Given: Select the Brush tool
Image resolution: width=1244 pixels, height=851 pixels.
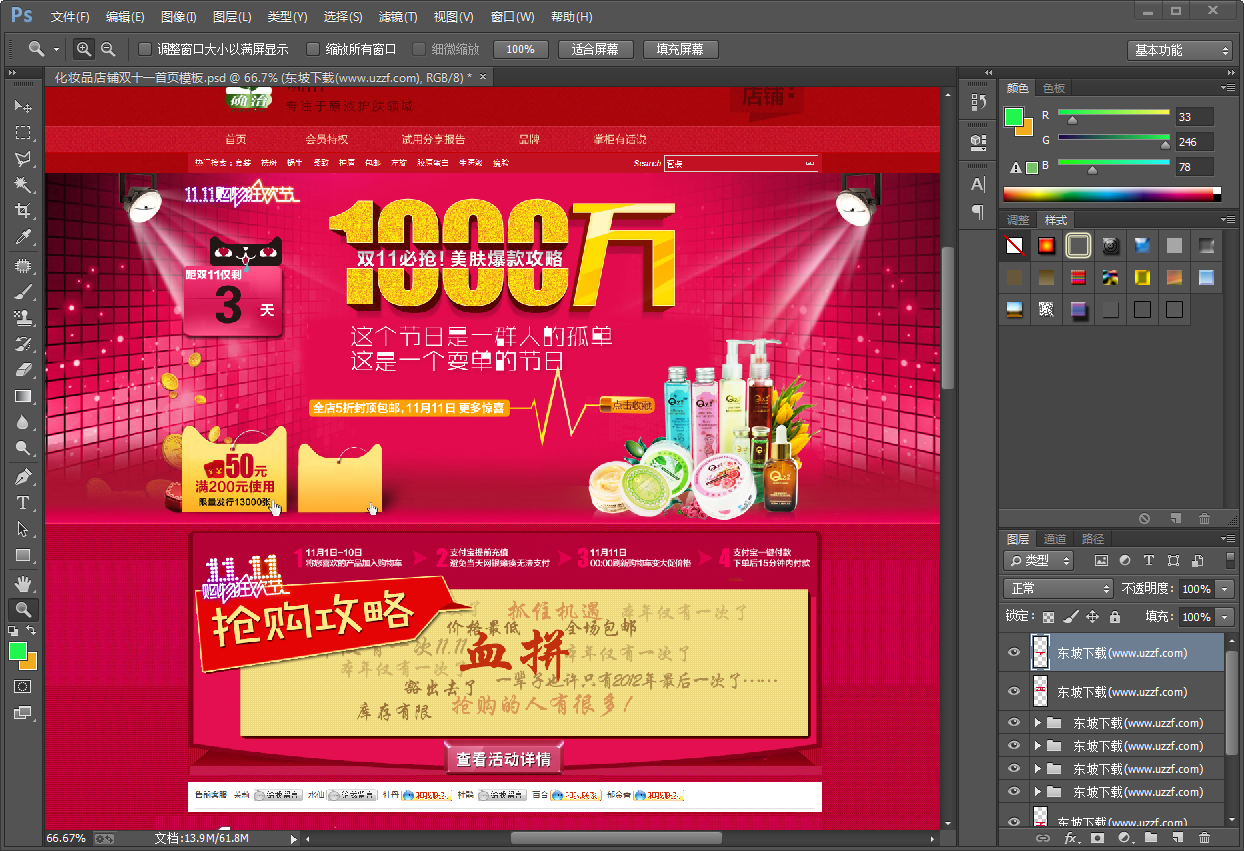Looking at the screenshot, I should 23,292.
